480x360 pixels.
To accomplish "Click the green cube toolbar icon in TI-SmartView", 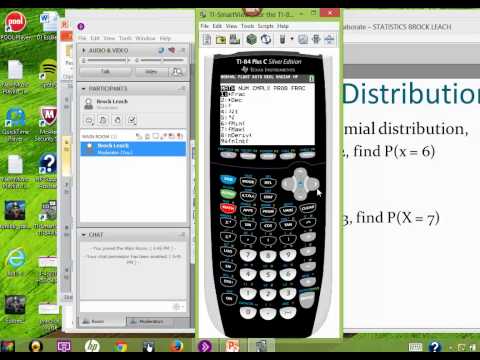I will point(251,39).
